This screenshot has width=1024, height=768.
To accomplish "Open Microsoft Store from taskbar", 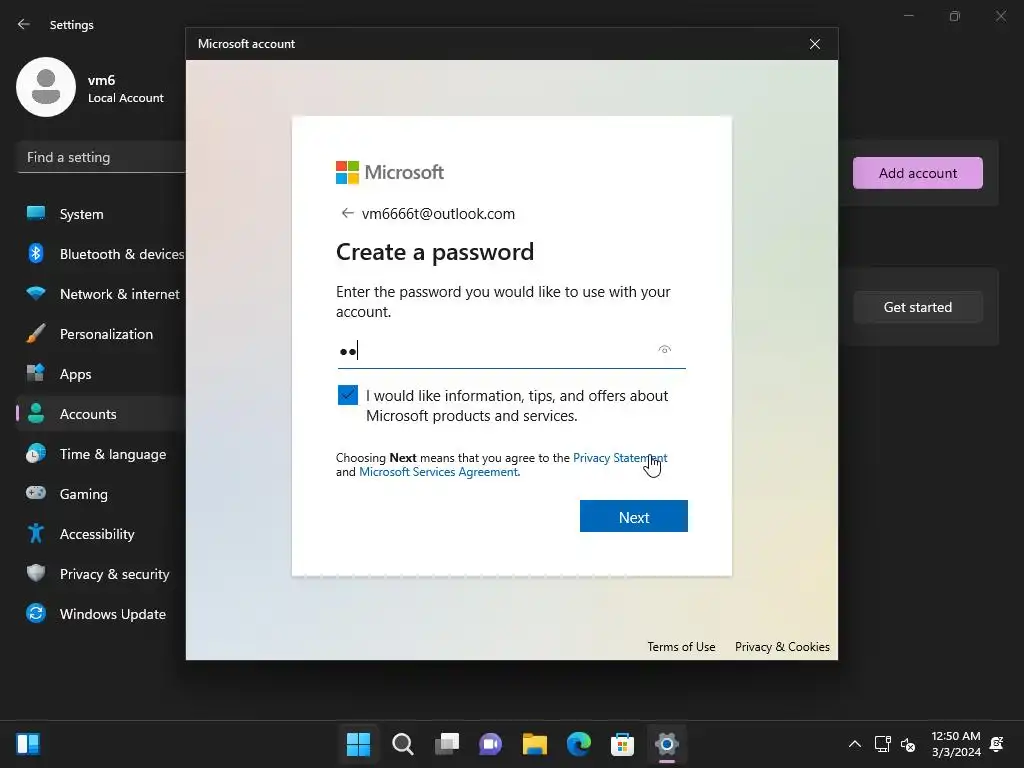I will (622, 744).
